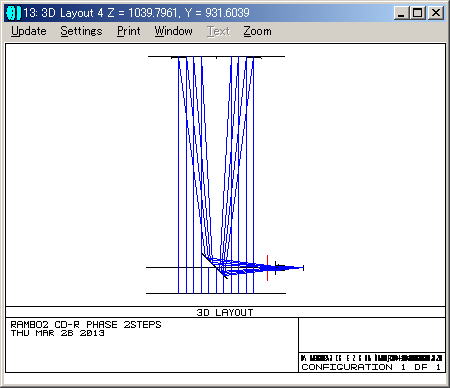Click the RAMBO2 CD-R PHASE 2STEPS text

coord(86,324)
